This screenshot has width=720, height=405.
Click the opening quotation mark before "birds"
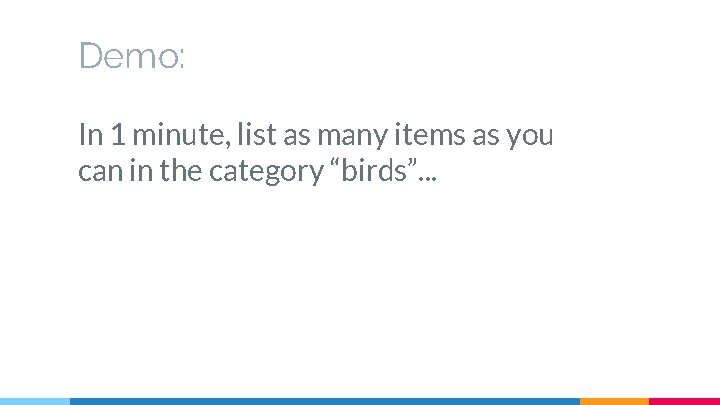click(335, 164)
